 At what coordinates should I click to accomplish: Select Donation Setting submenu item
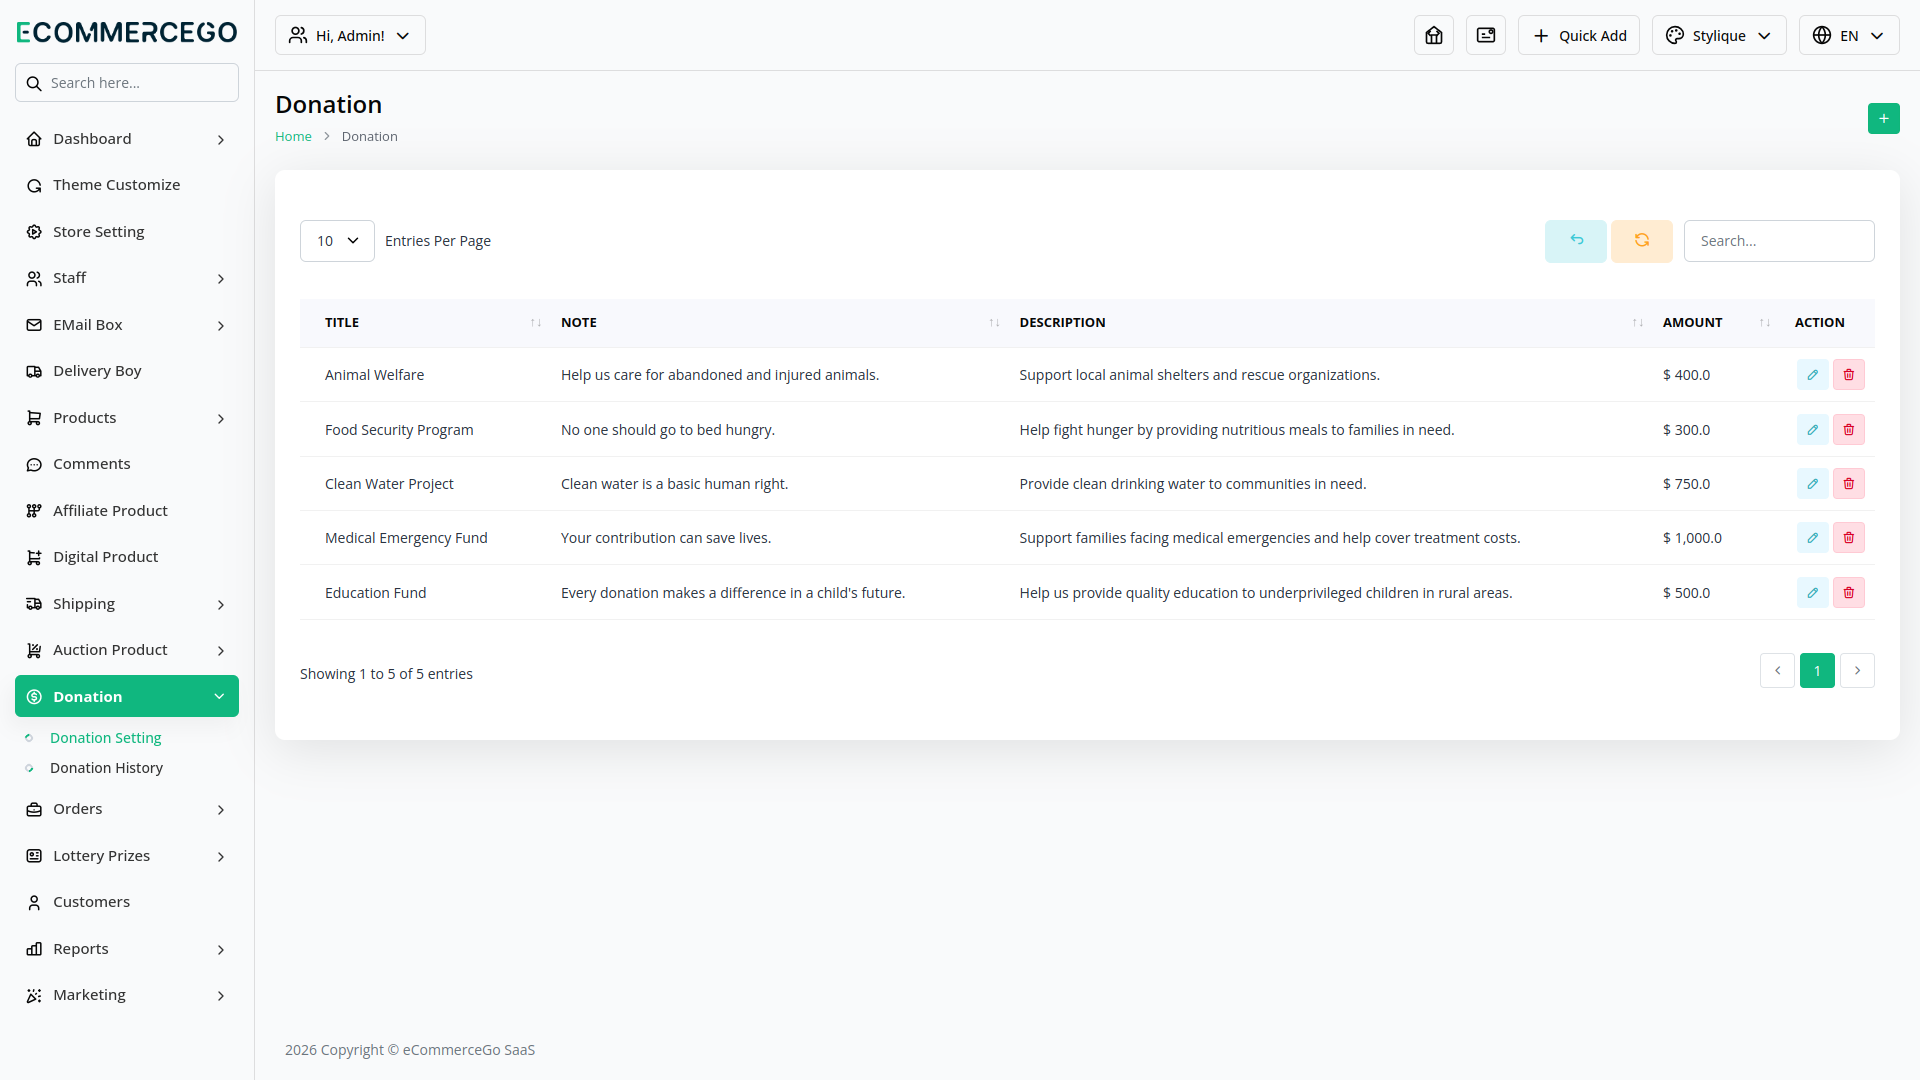[105, 738]
